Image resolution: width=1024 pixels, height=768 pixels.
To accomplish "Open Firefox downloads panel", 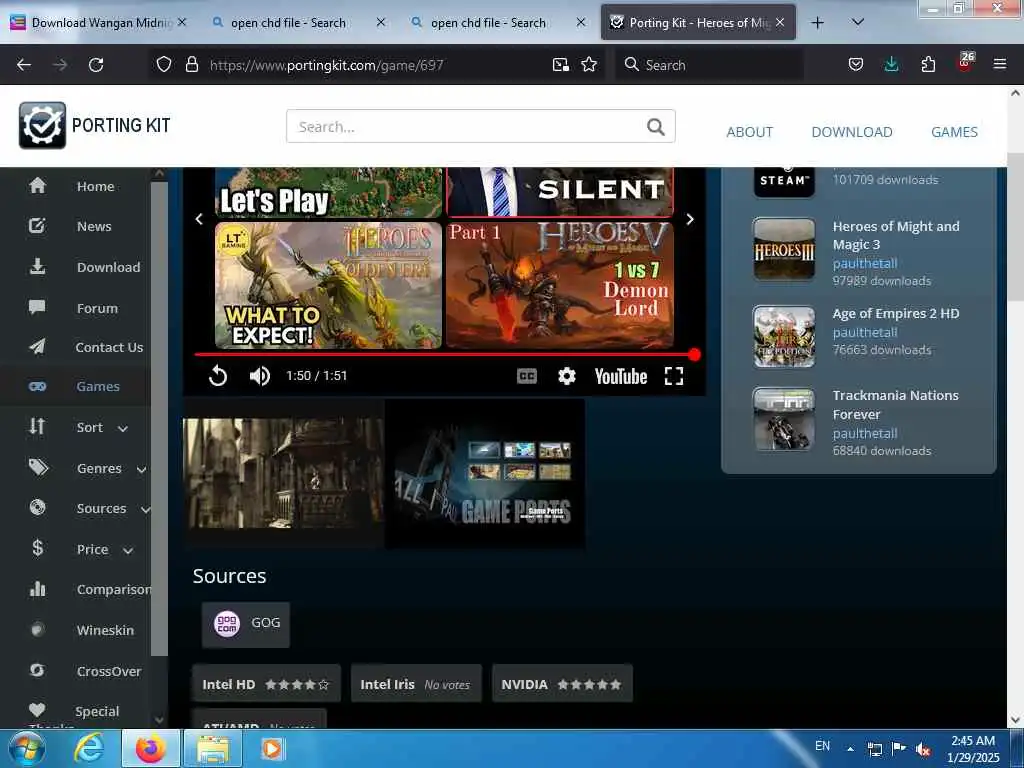I will coord(891,65).
